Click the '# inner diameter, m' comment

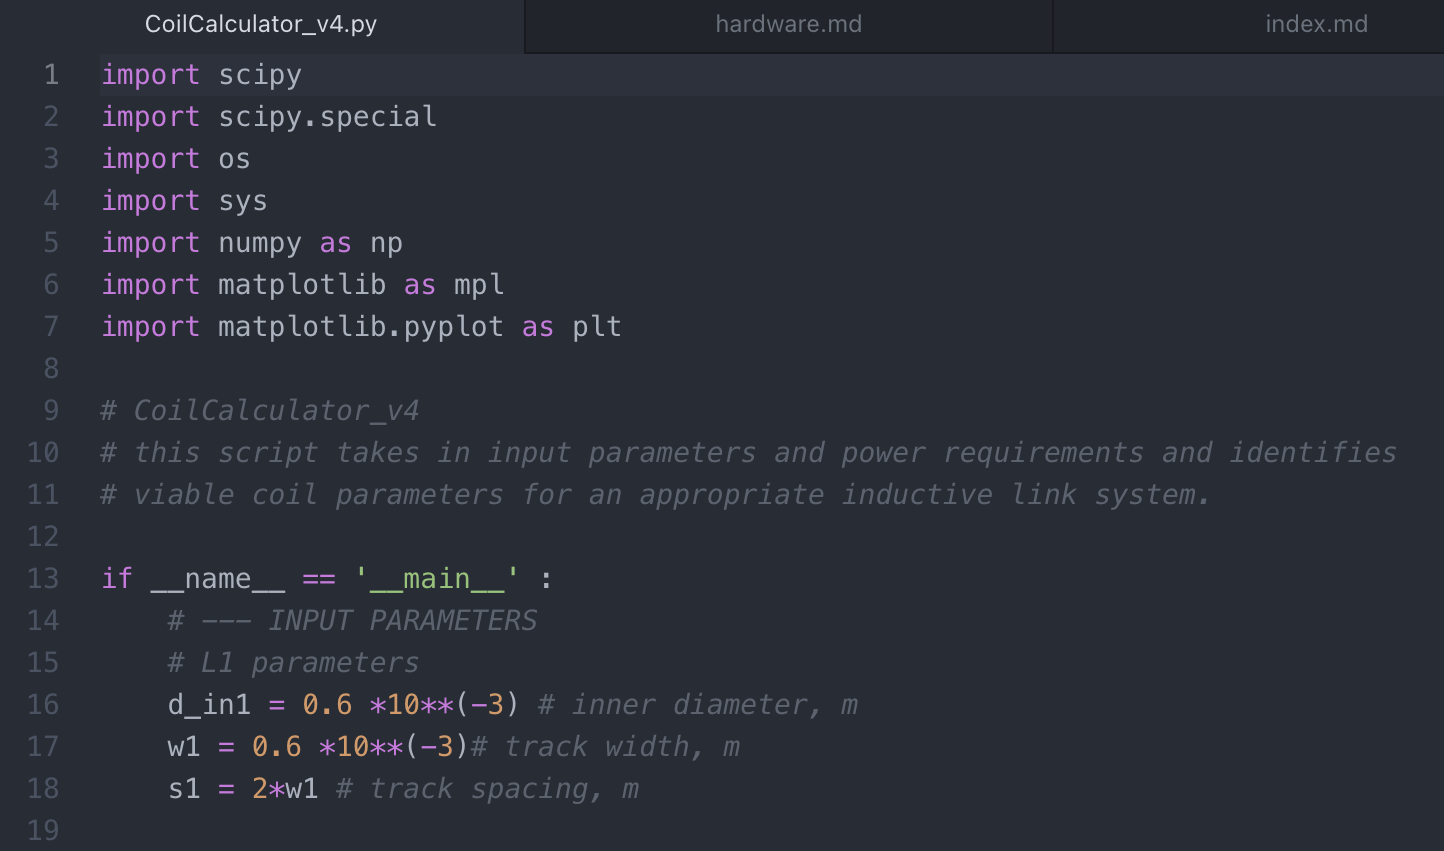pos(698,705)
